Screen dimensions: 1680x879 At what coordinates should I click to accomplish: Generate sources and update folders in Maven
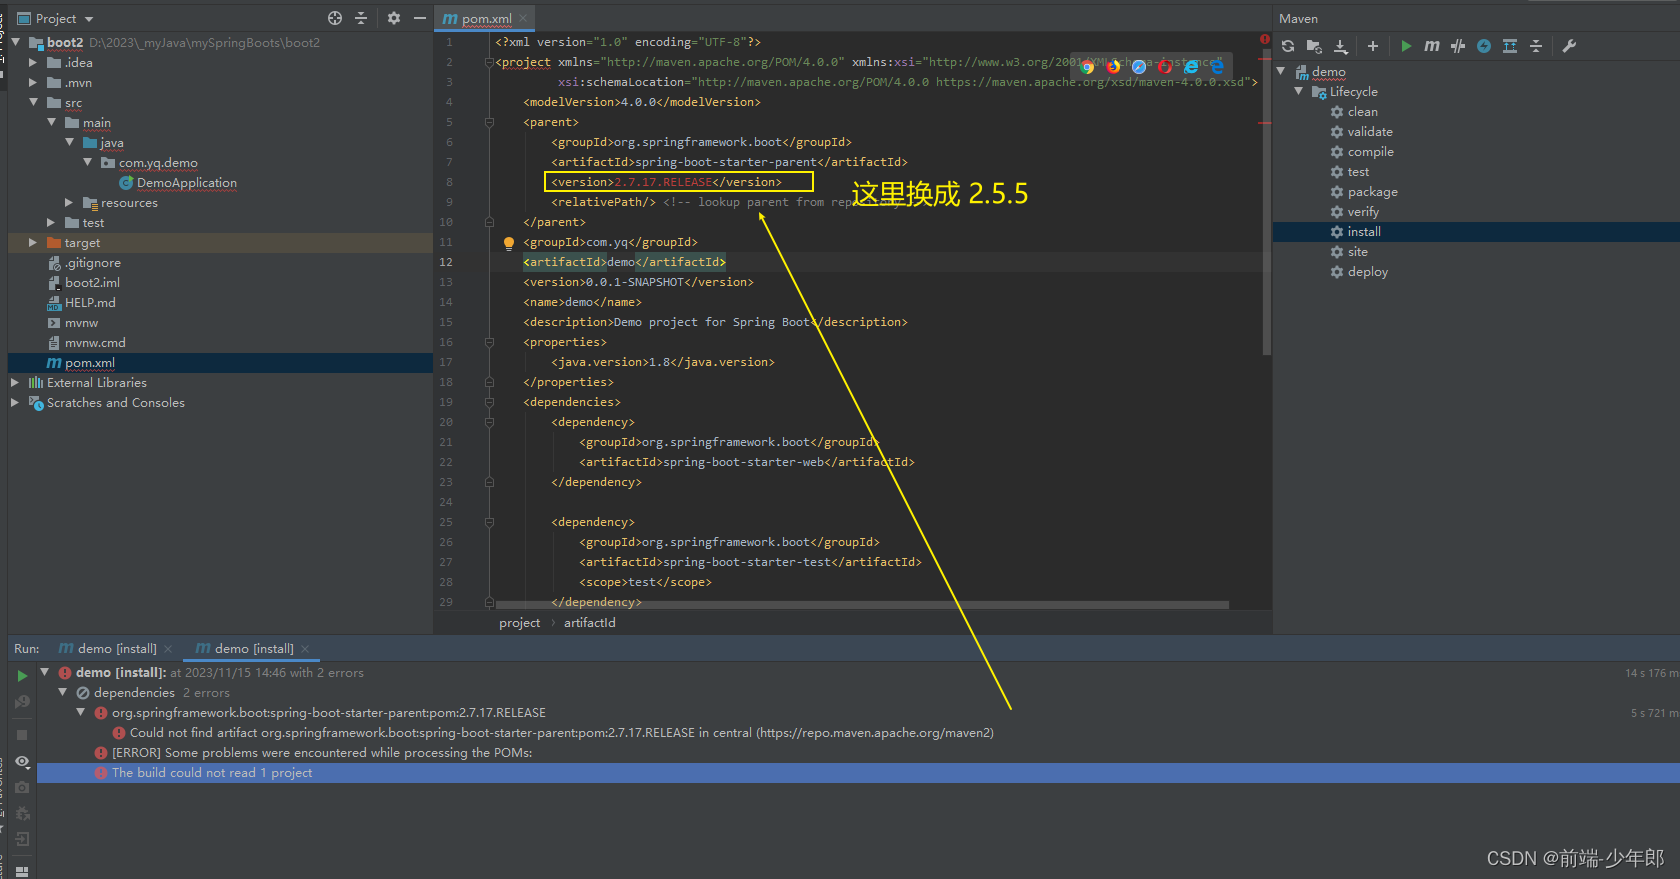pyautogui.click(x=1314, y=46)
